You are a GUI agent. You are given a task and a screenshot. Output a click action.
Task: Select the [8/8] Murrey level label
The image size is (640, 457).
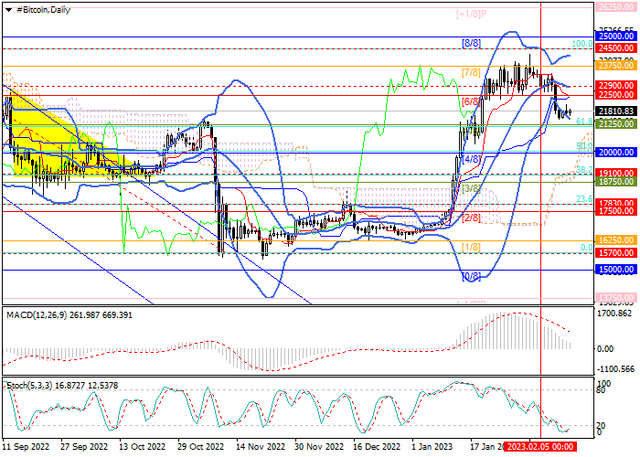[471, 43]
